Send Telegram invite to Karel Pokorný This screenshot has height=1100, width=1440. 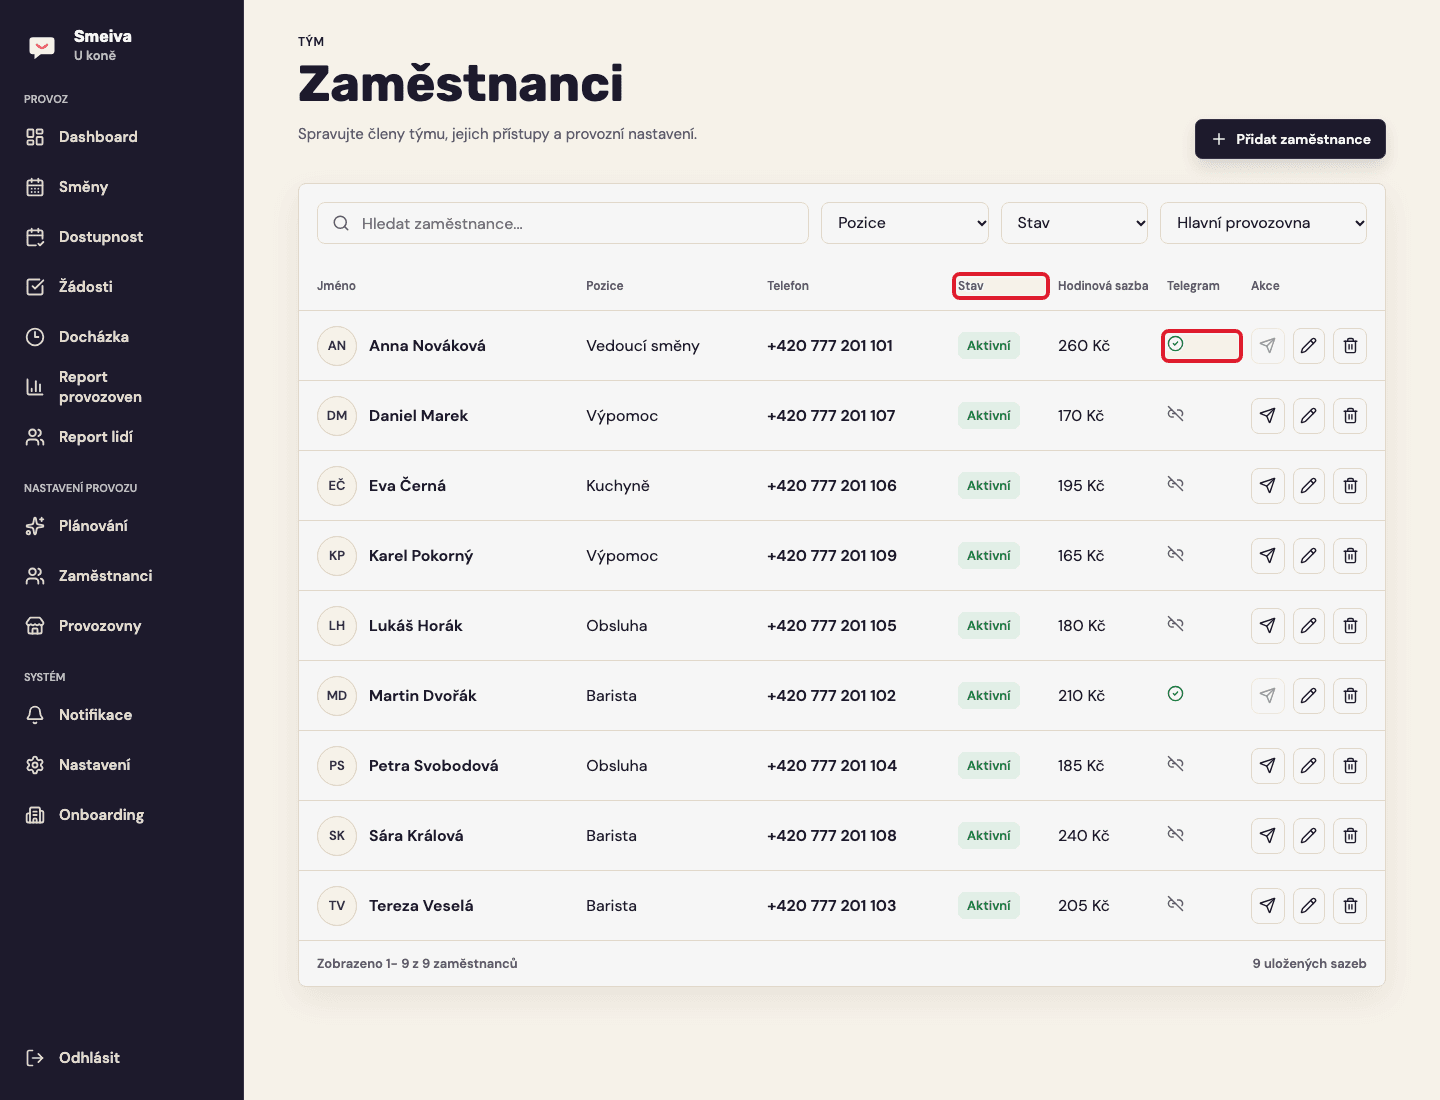click(x=1267, y=556)
